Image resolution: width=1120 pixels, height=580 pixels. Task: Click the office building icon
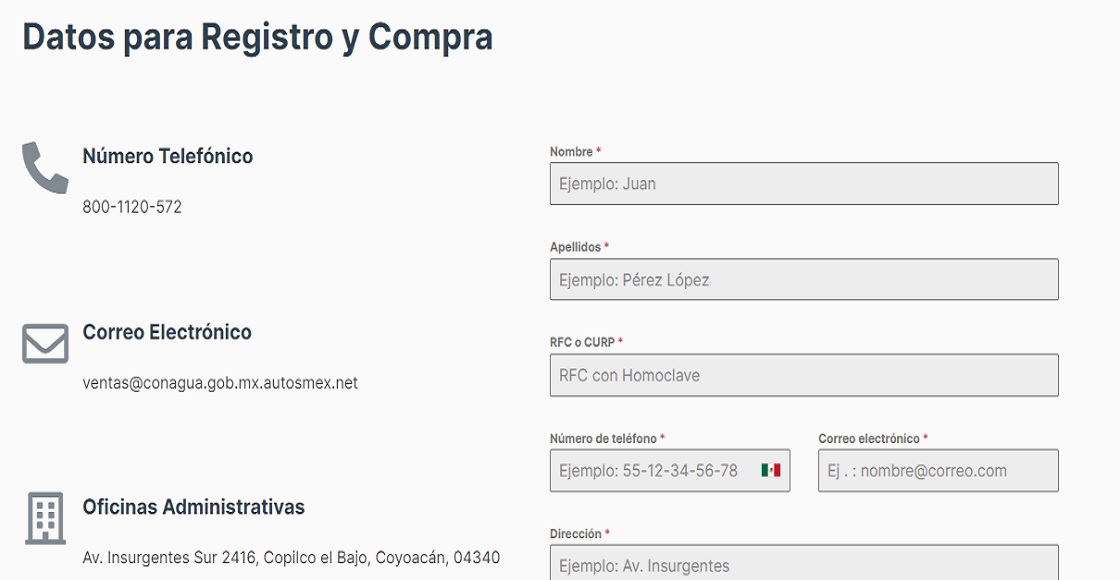(45, 518)
